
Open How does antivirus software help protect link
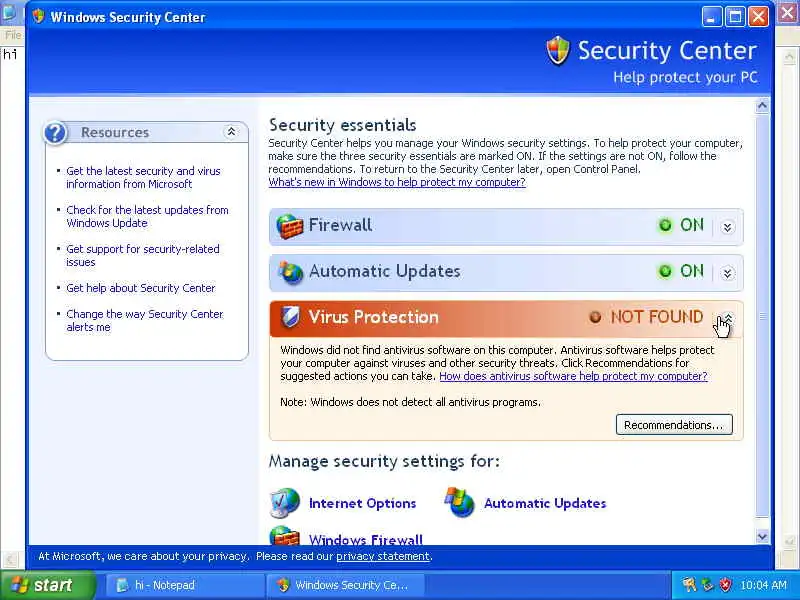(573, 376)
